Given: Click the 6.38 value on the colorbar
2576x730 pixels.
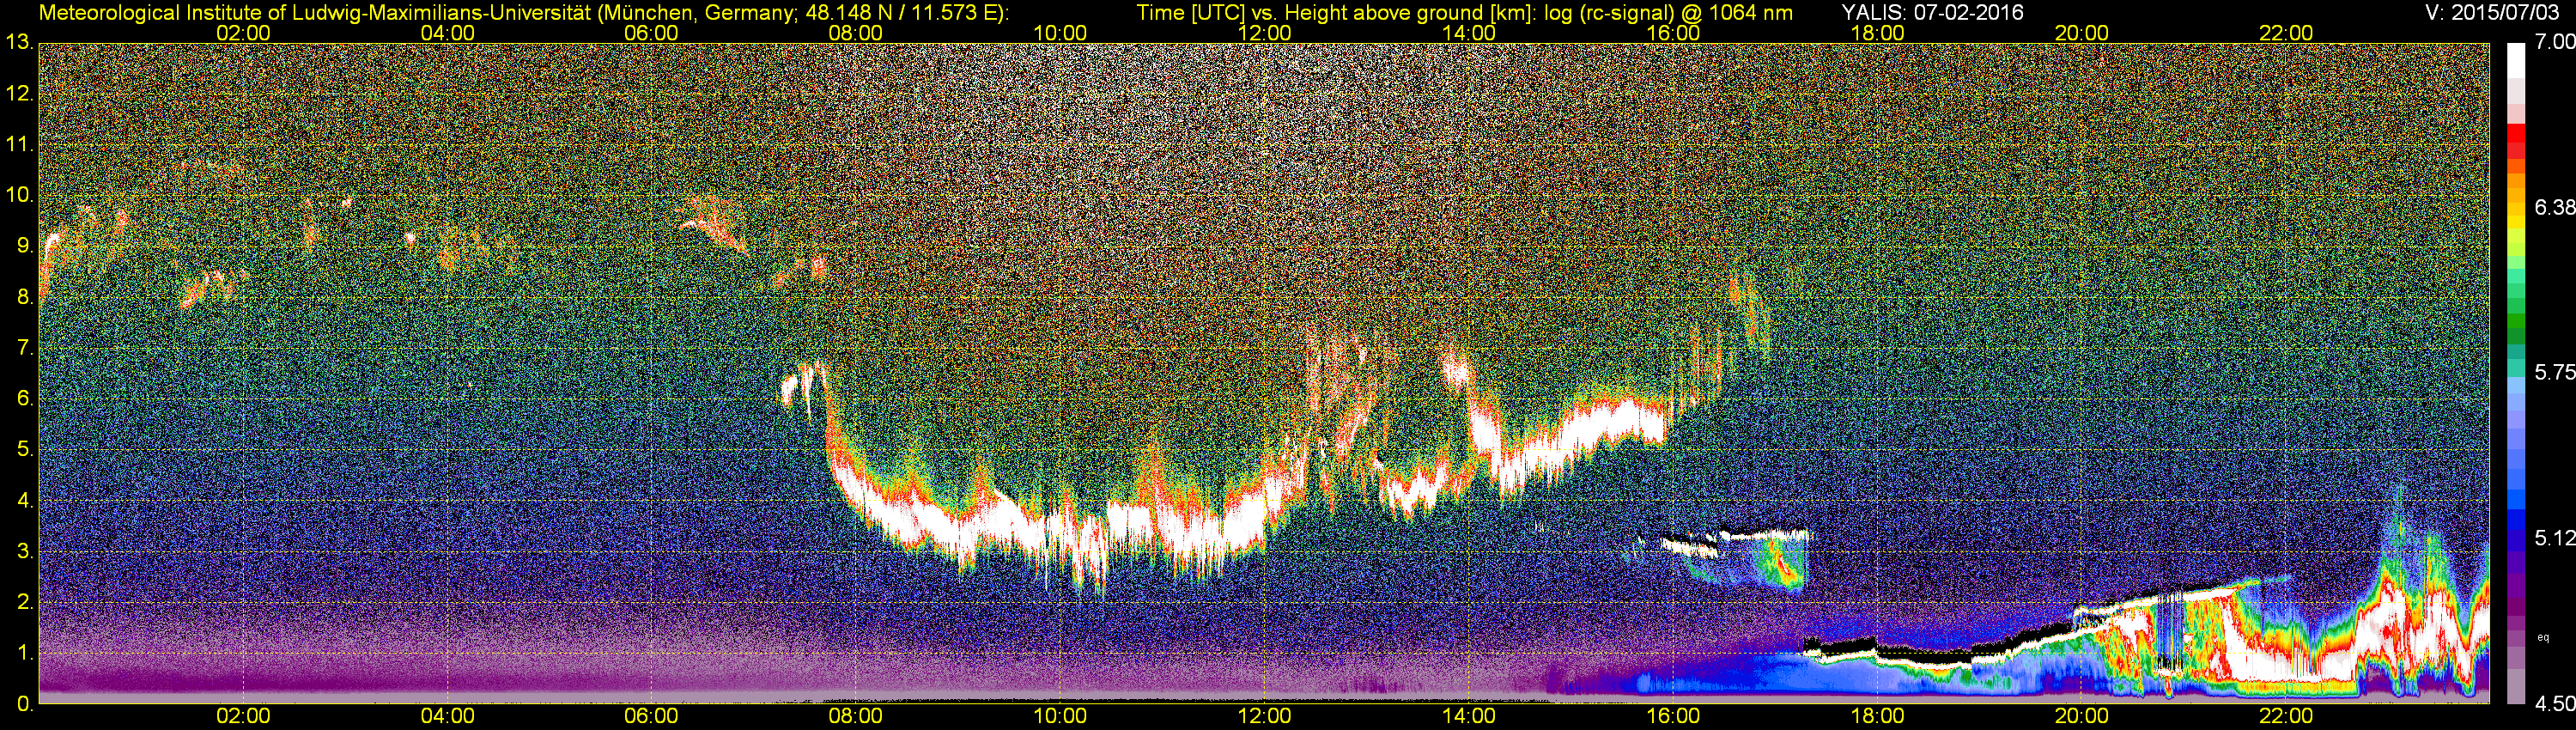Looking at the screenshot, I should click(x=2554, y=207).
